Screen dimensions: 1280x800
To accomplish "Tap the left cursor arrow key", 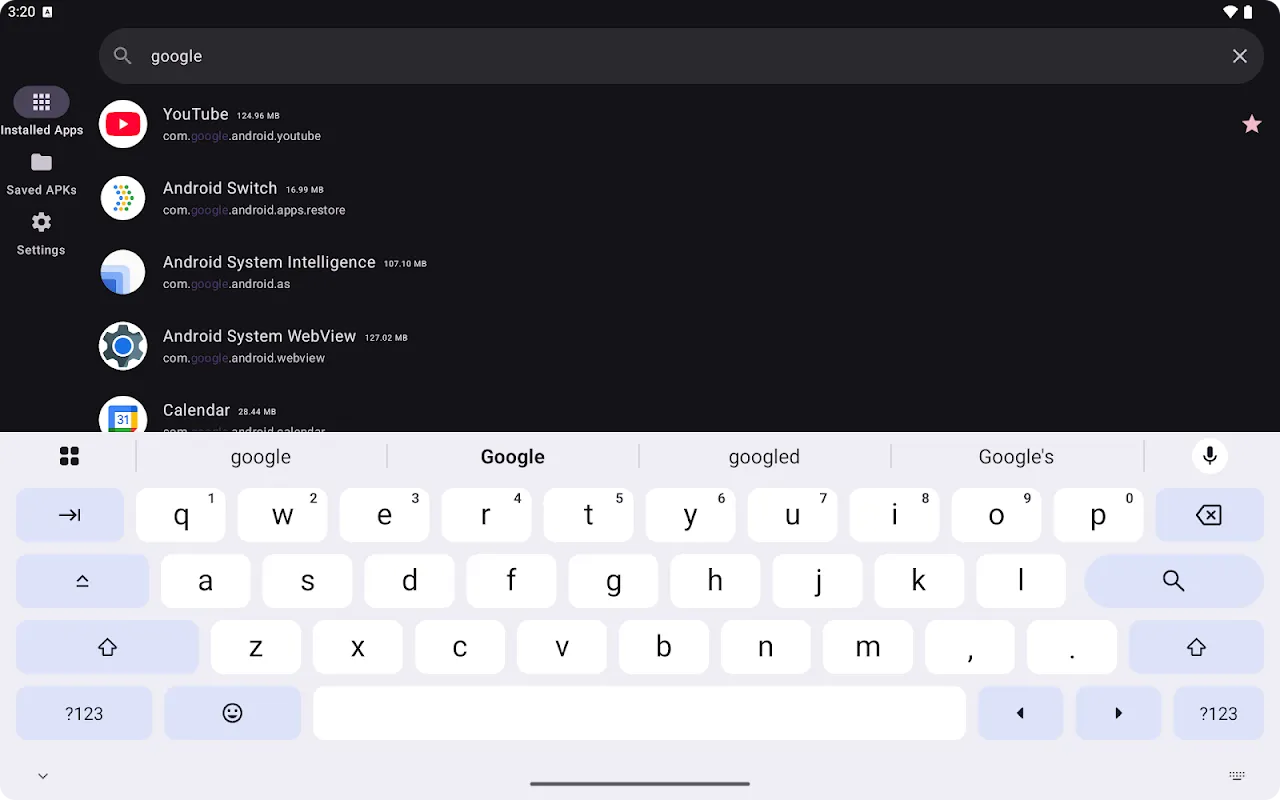I will tap(1020, 713).
